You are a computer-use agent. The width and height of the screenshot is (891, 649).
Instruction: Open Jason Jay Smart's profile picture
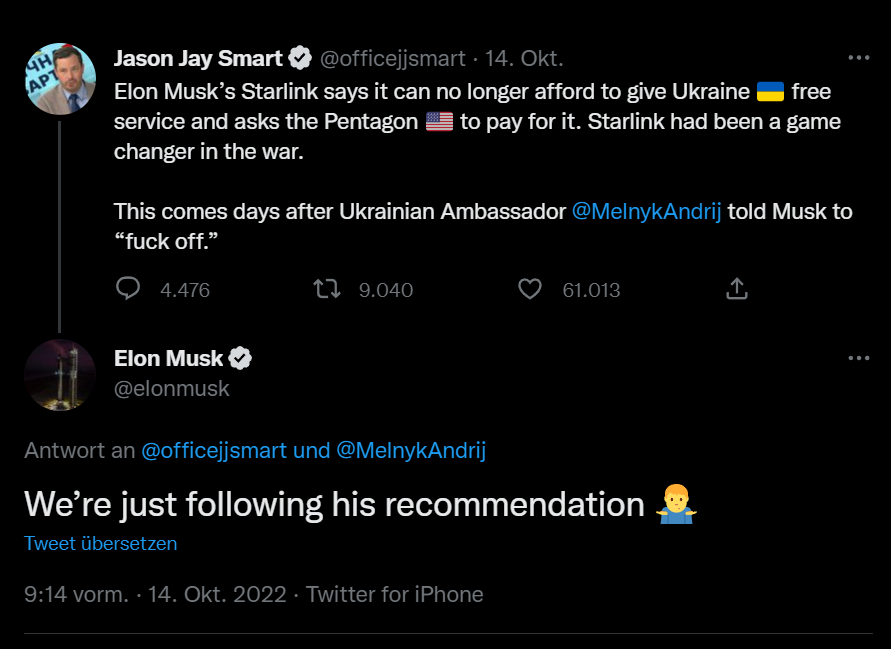pos(60,79)
